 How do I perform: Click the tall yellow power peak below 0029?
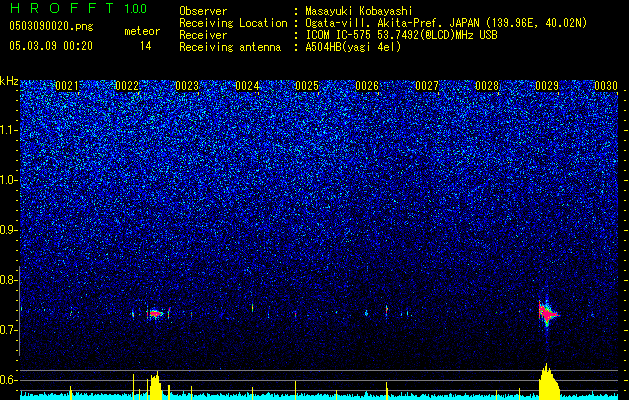(x=548, y=381)
